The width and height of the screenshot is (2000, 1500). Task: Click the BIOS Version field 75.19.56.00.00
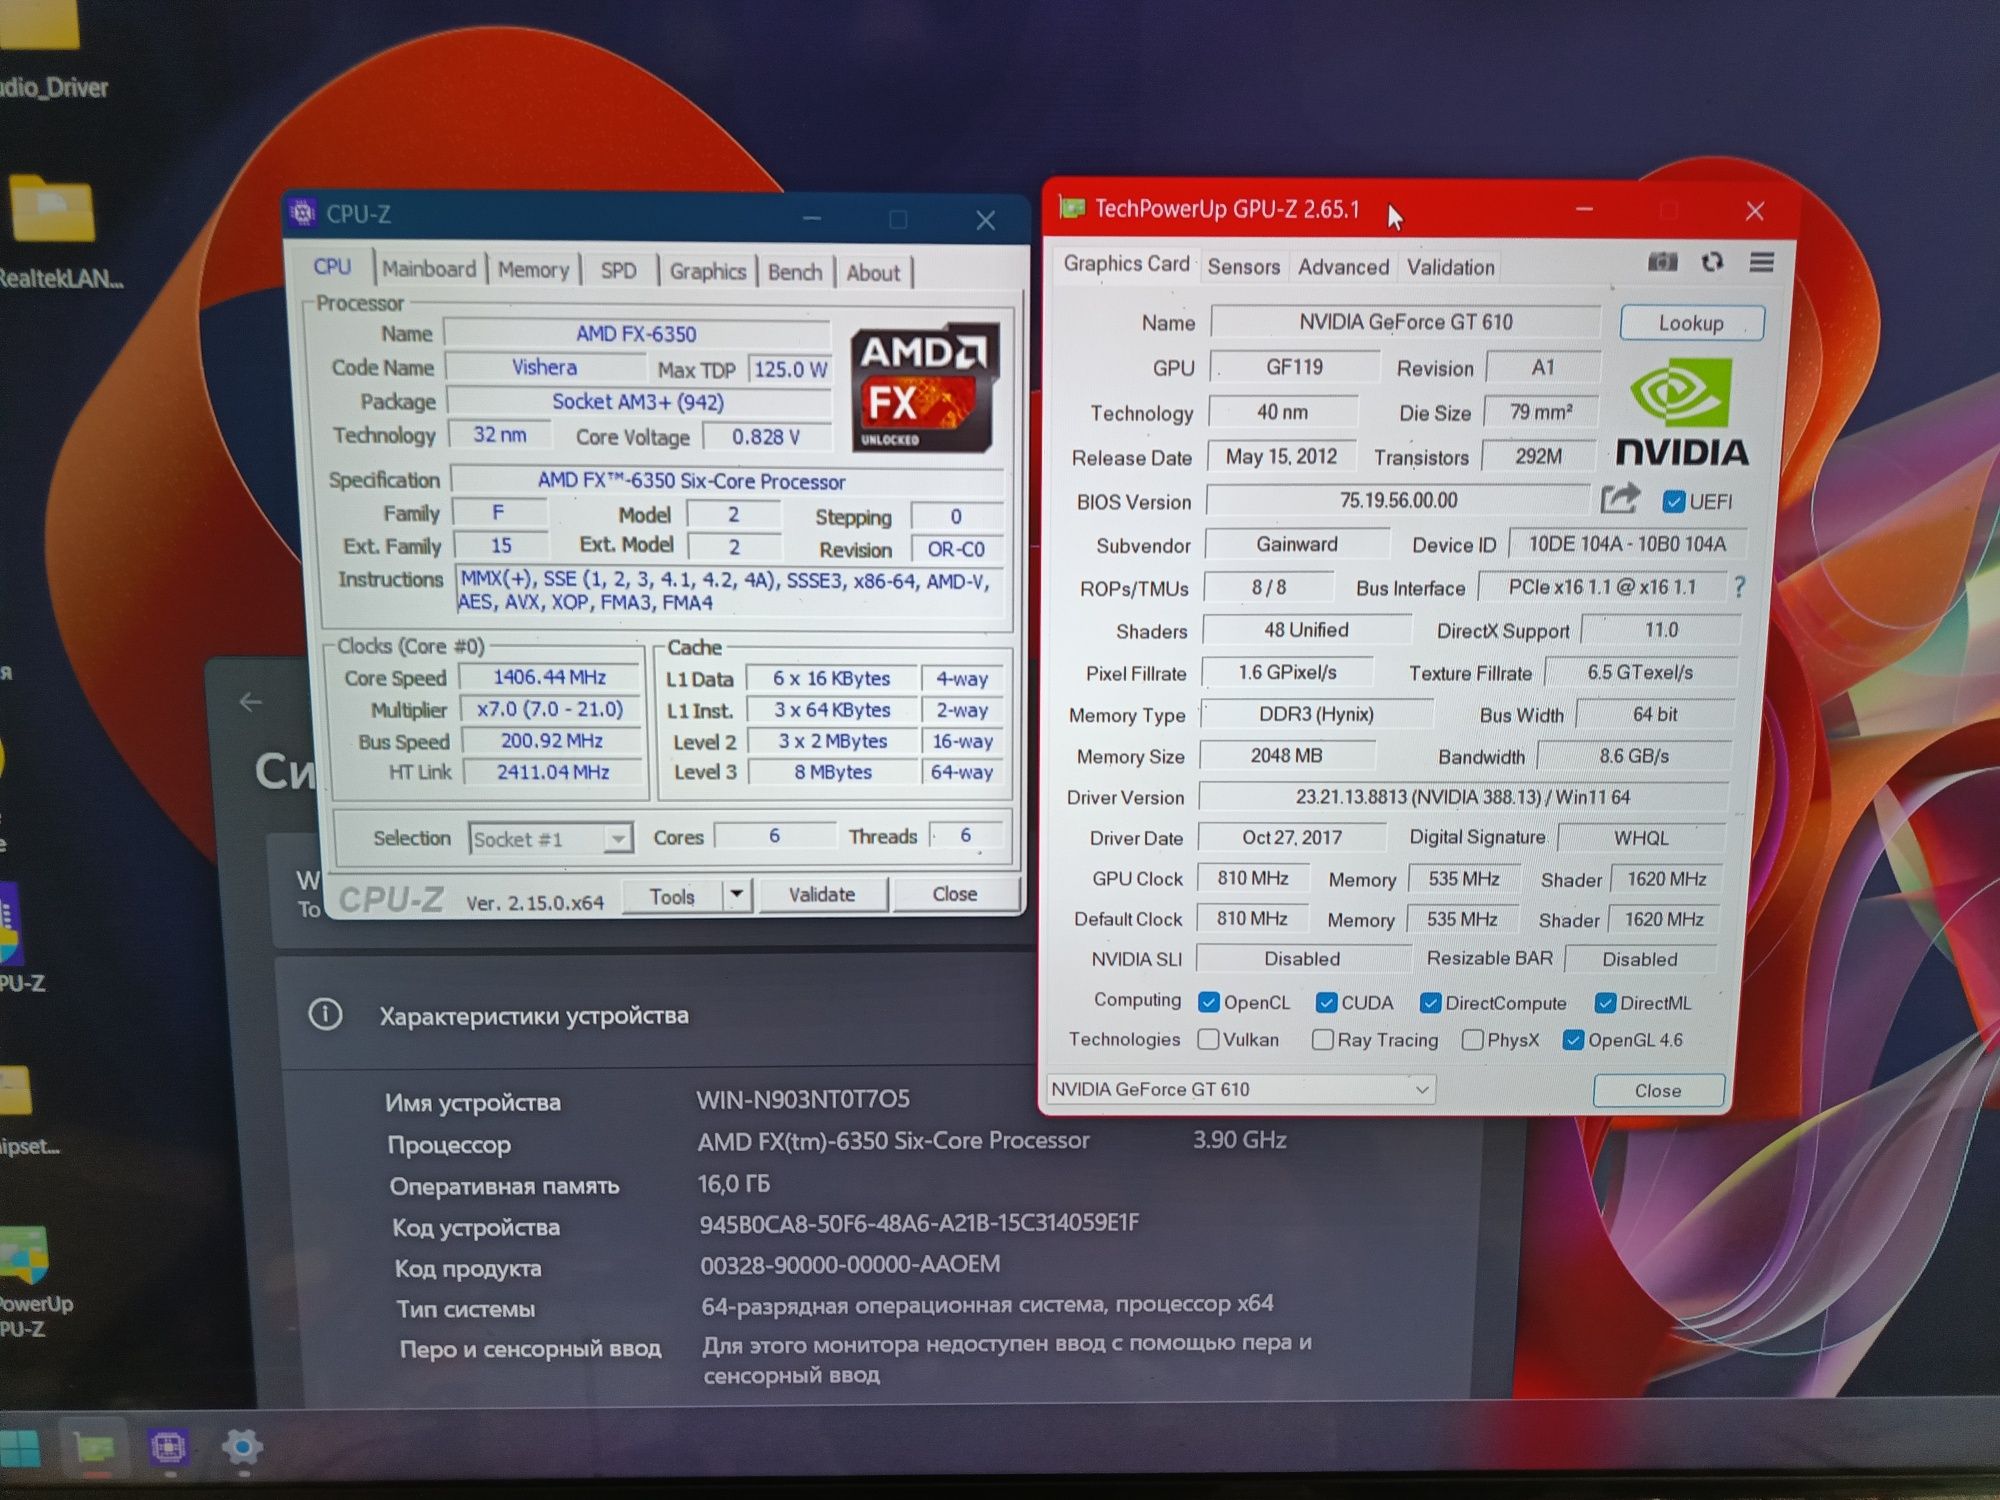click(1397, 500)
